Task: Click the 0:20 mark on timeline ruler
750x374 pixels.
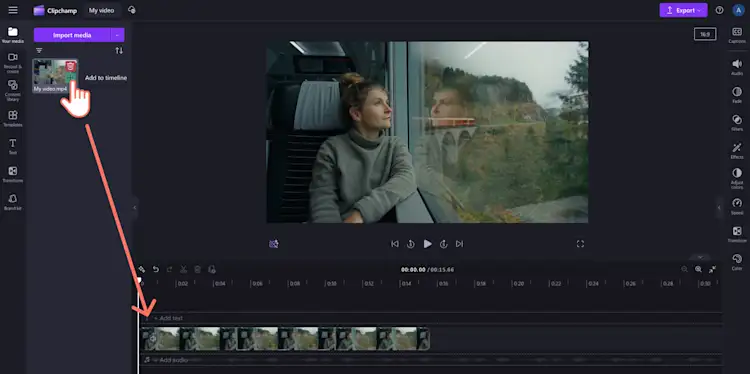Action: point(519,284)
